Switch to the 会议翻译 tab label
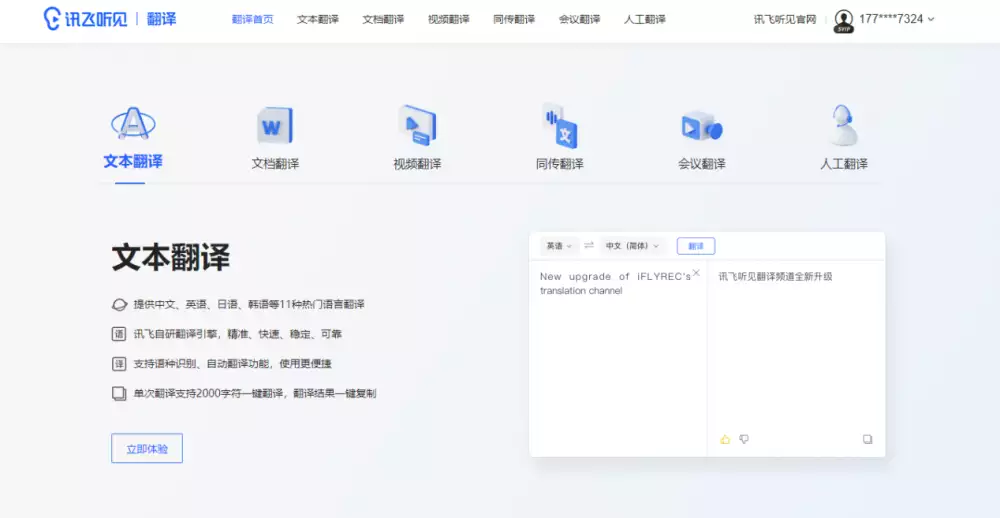The width and height of the screenshot is (1000, 518). coord(702,164)
